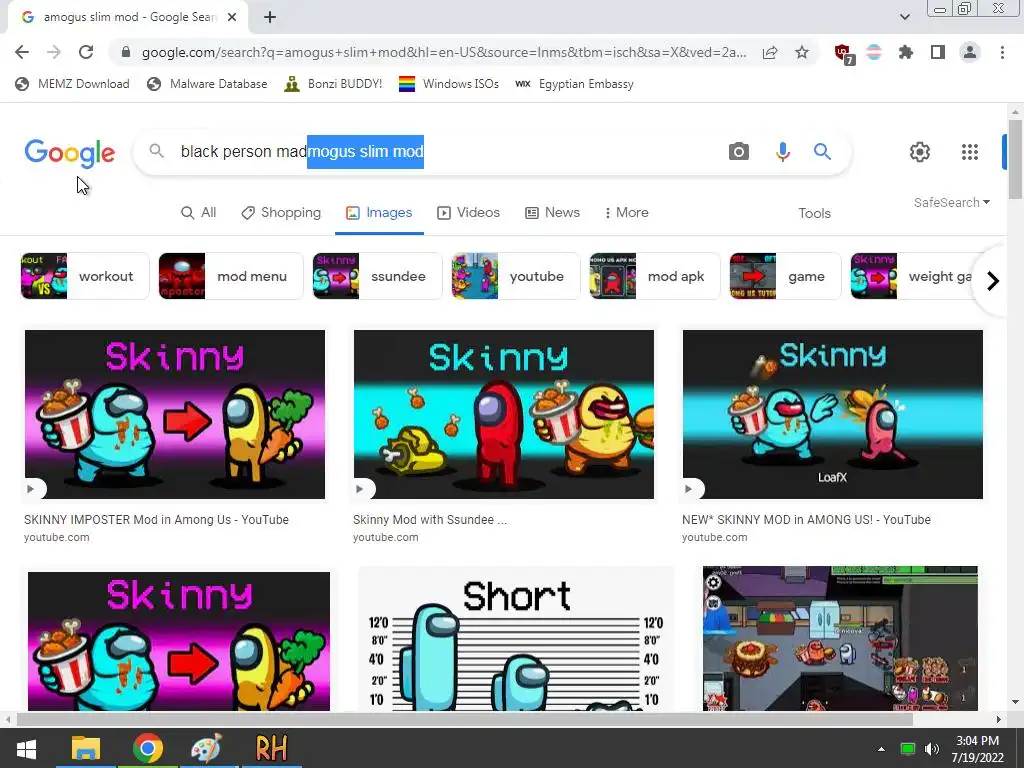This screenshot has height=768, width=1024.
Task: Open the Bonzi BUDDY! bookmark
Action: tap(333, 84)
